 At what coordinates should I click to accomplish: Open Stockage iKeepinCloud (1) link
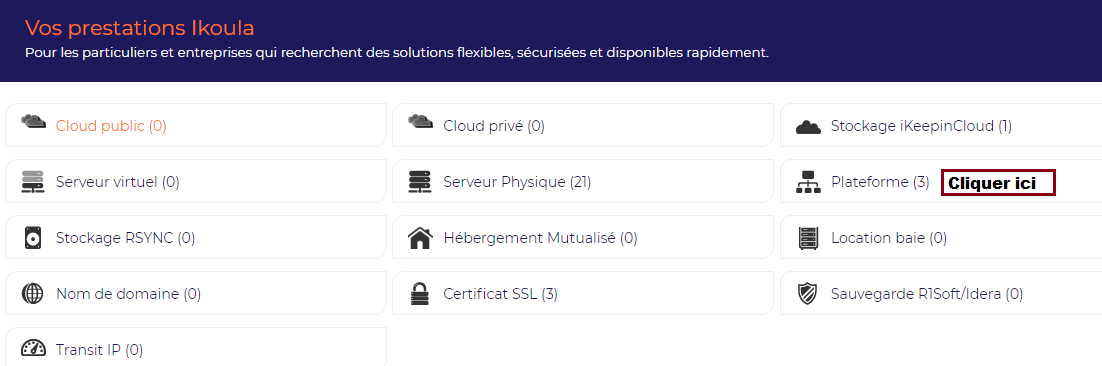tap(921, 126)
